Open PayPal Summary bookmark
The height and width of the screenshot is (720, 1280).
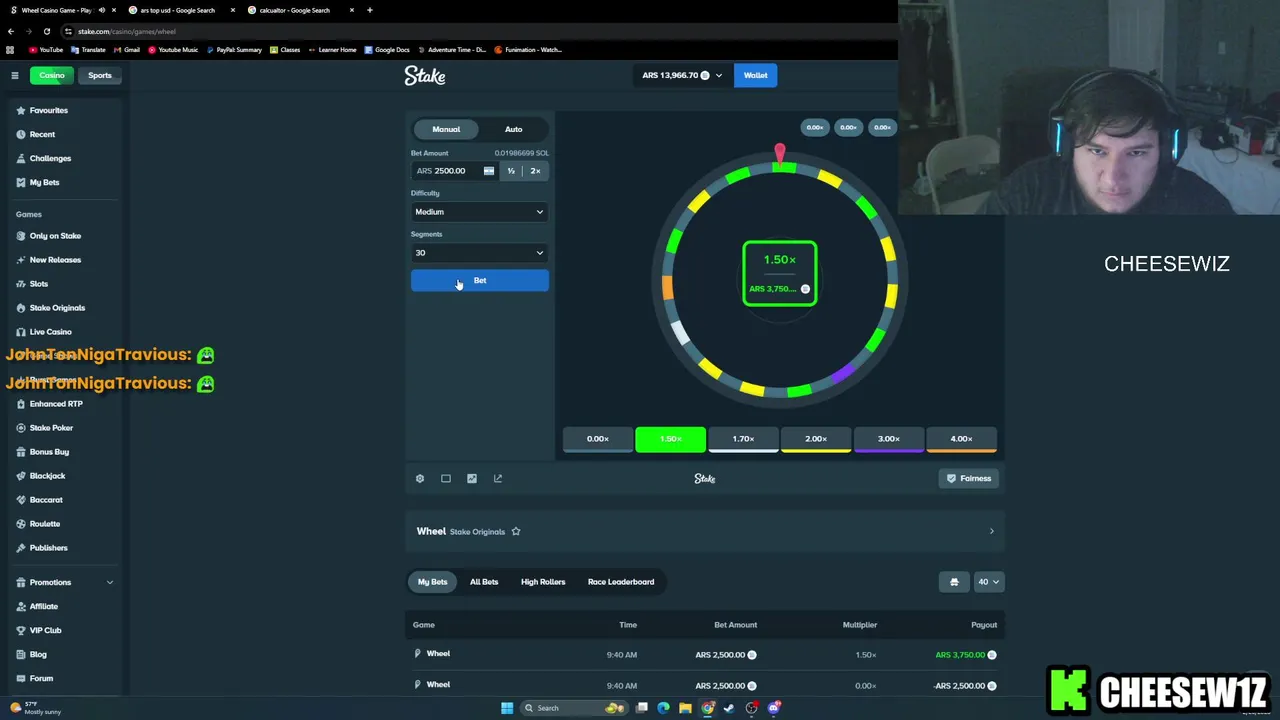tap(234, 50)
